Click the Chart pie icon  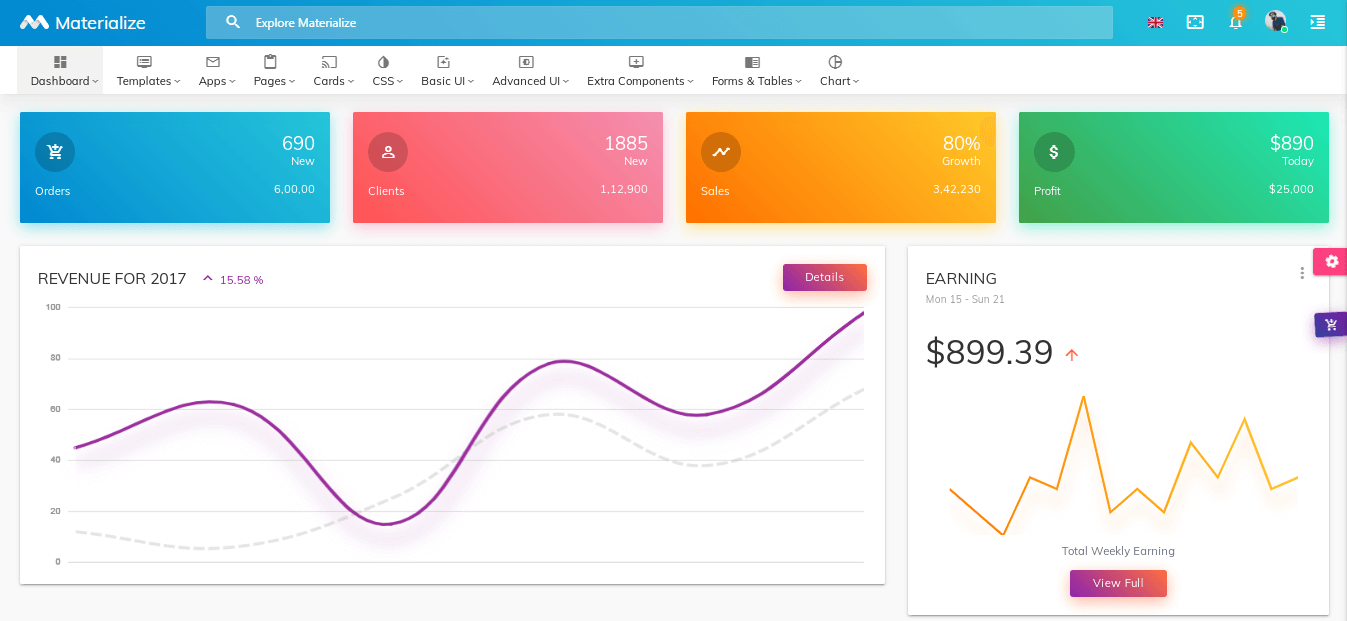pos(835,62)
